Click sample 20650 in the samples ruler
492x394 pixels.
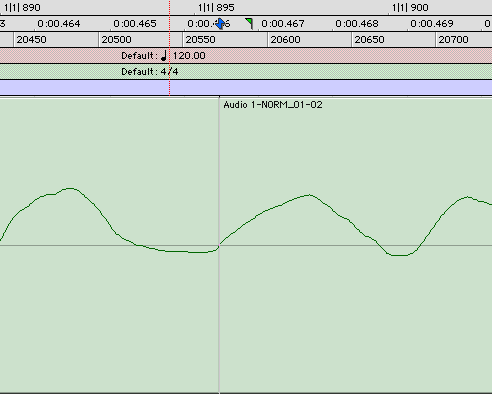(x=369, y=40)
